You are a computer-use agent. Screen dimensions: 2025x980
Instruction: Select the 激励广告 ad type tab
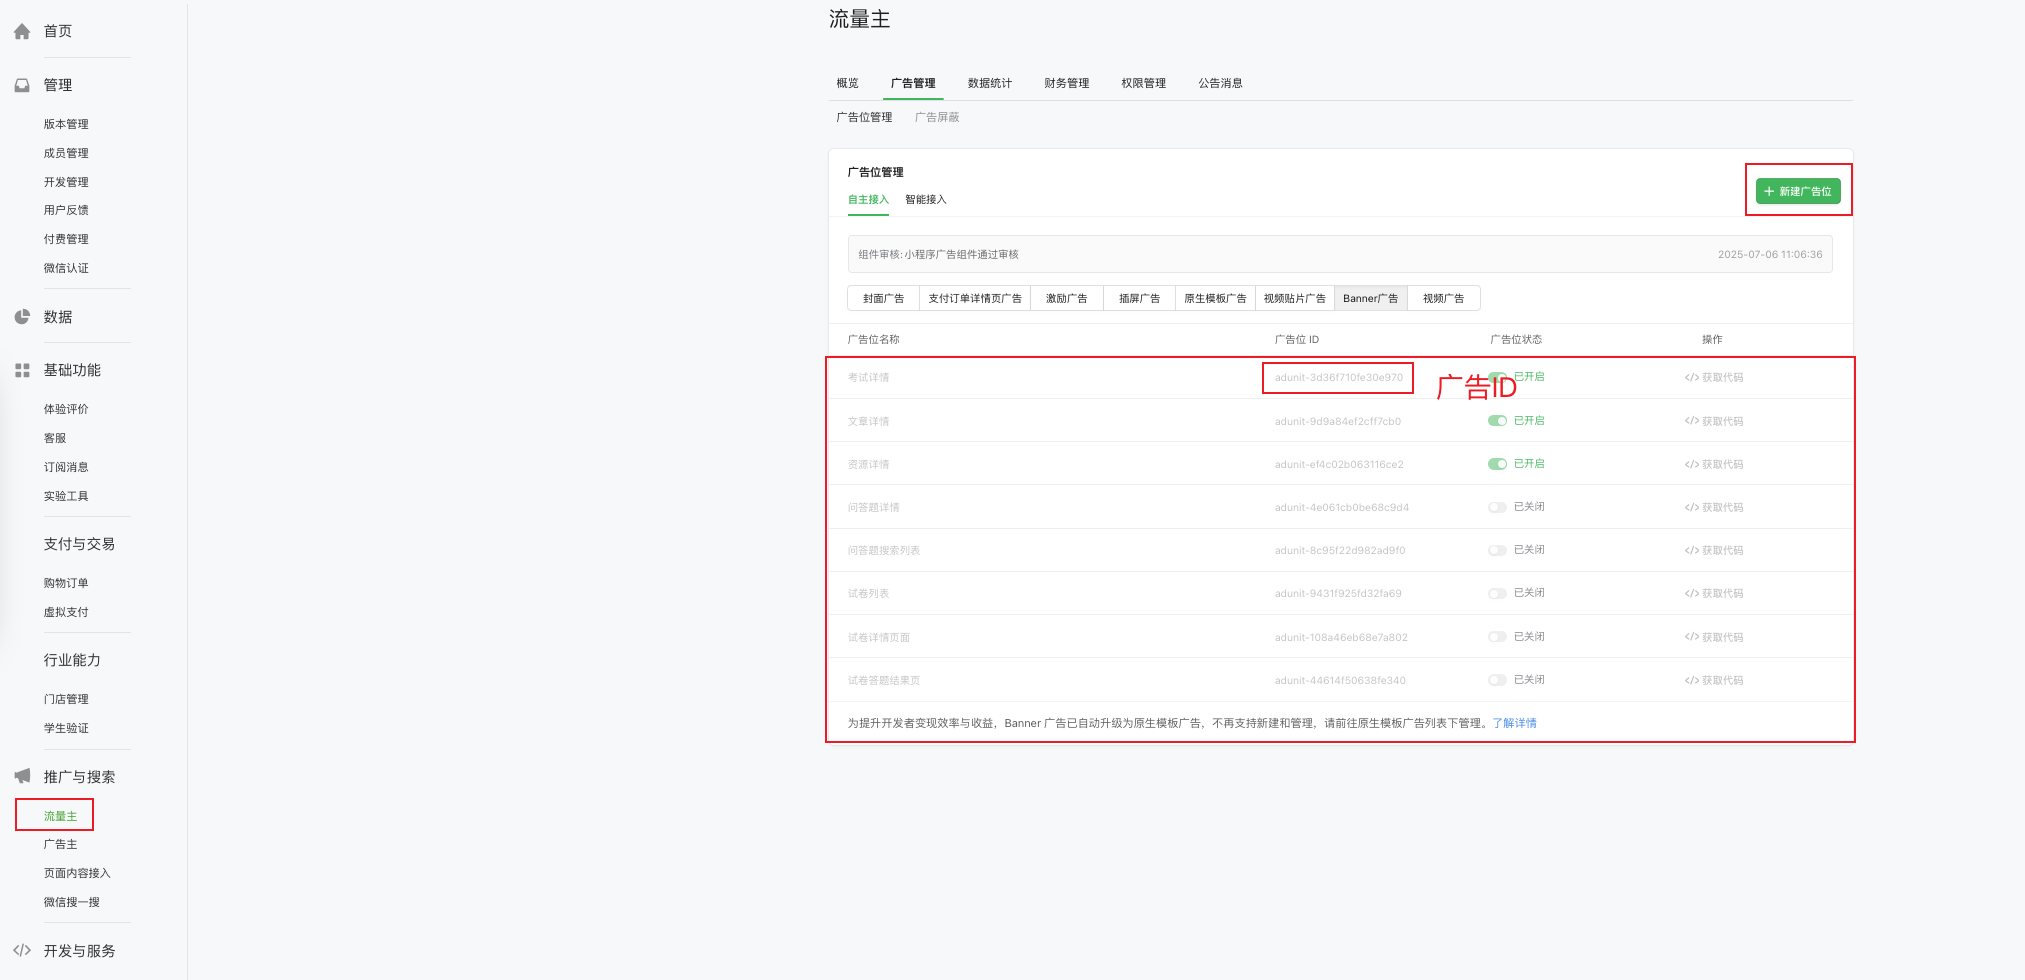point(1066,299)
